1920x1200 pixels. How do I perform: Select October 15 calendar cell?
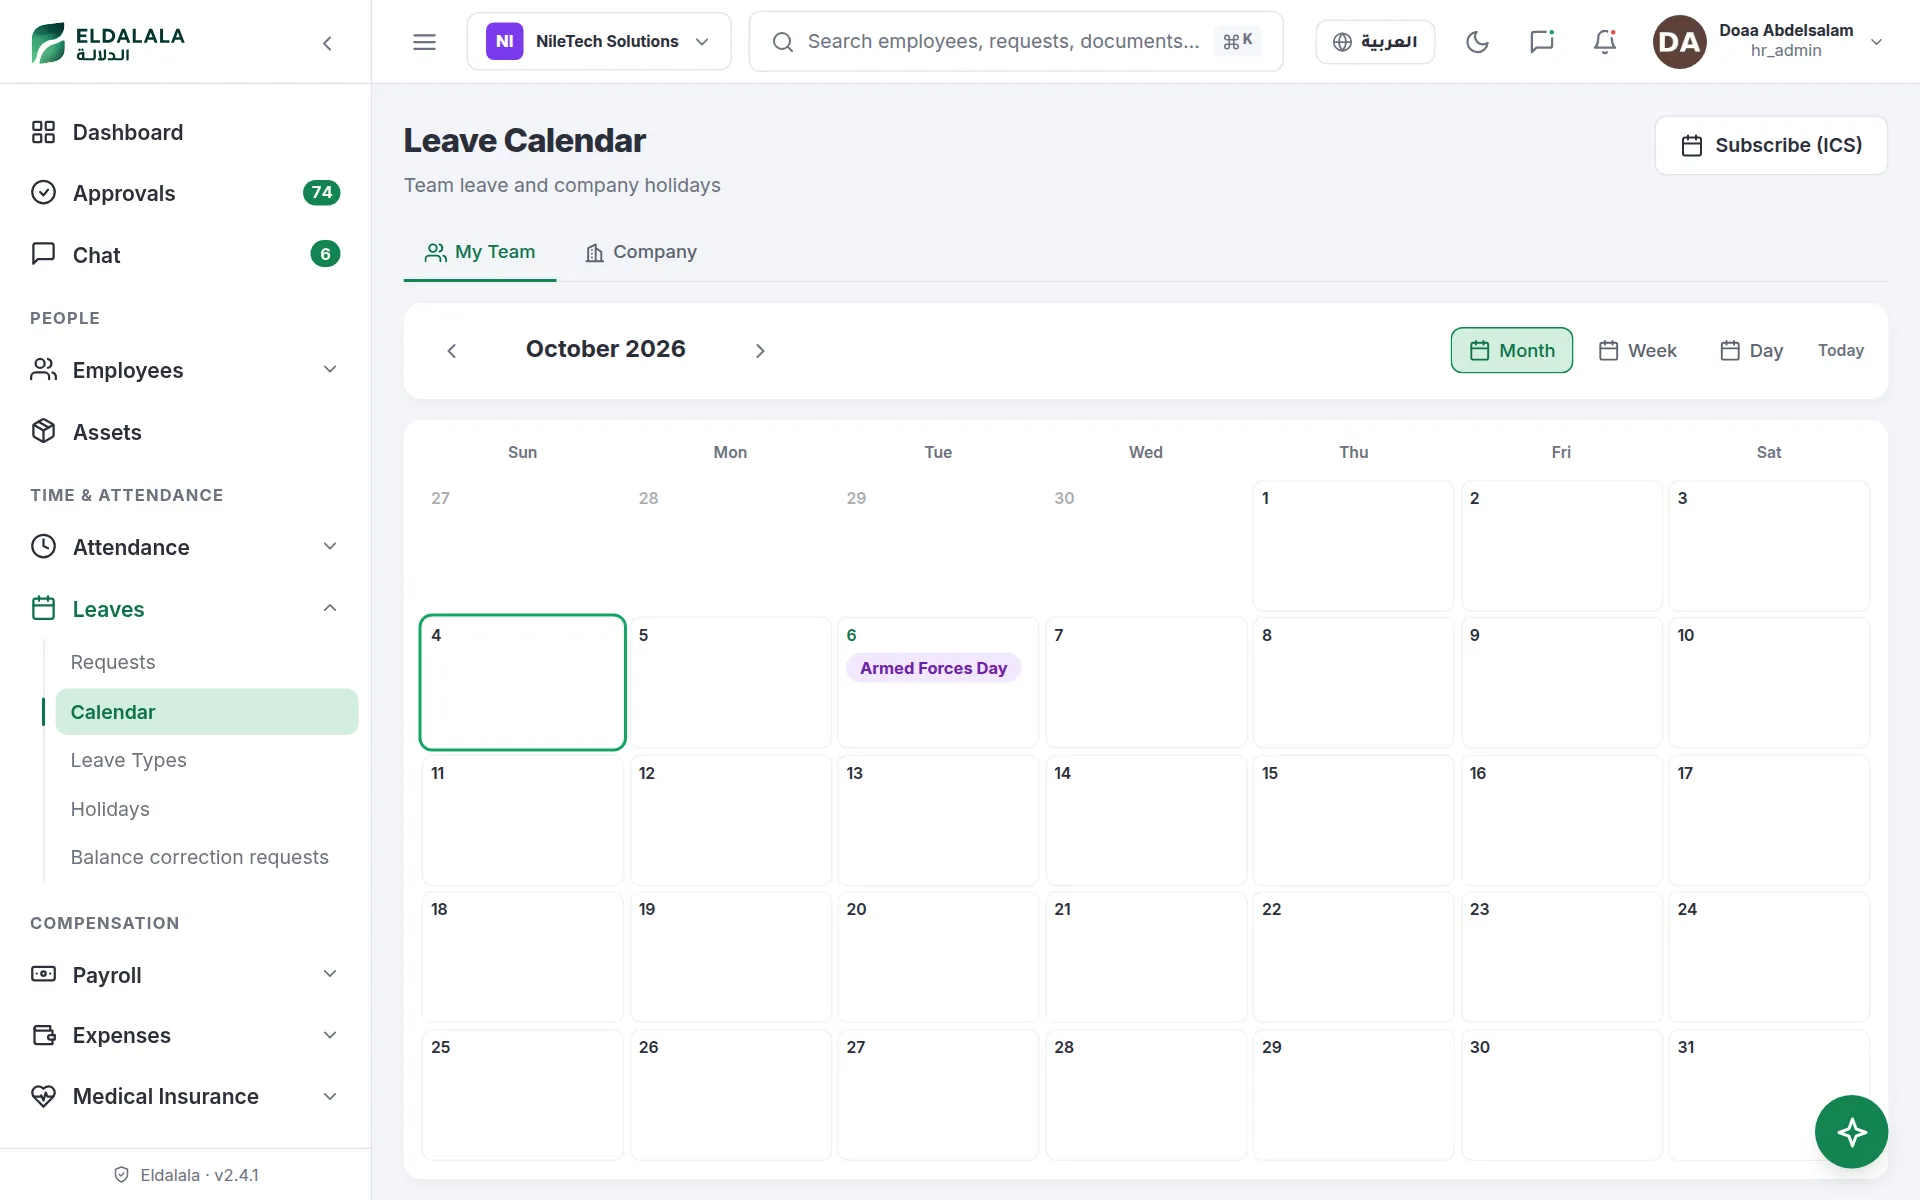[1353, 820]
